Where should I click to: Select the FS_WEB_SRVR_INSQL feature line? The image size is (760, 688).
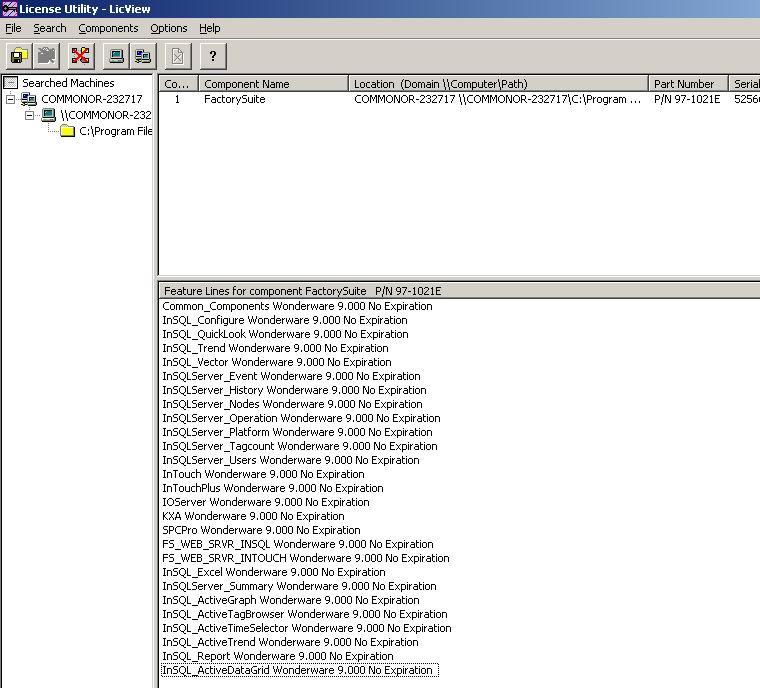pos(298,545)
